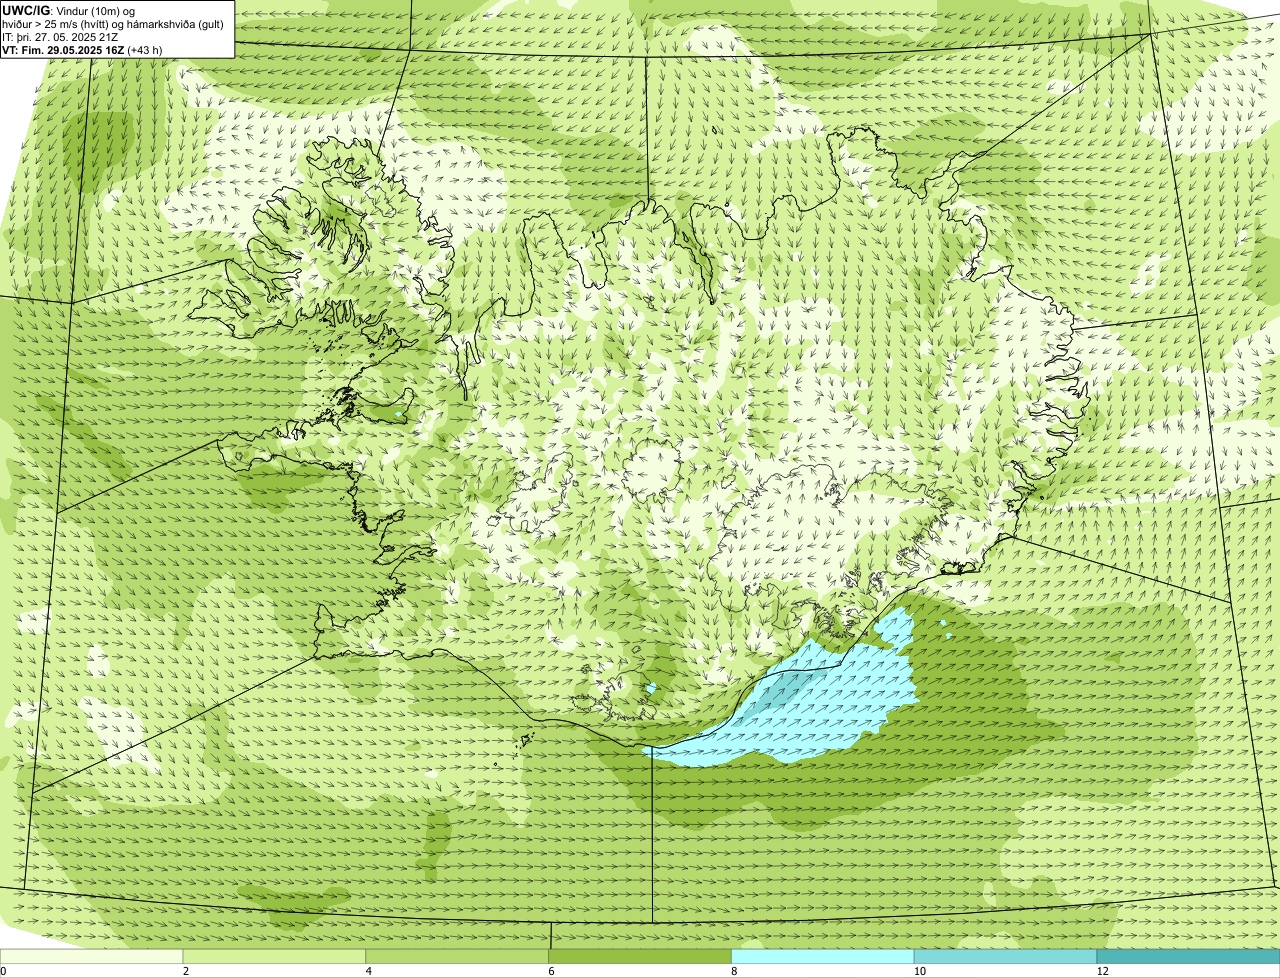The height and width of the screenshot is (978, 1280).
Task: Click the legend tick label '6'
Action: 551,971
